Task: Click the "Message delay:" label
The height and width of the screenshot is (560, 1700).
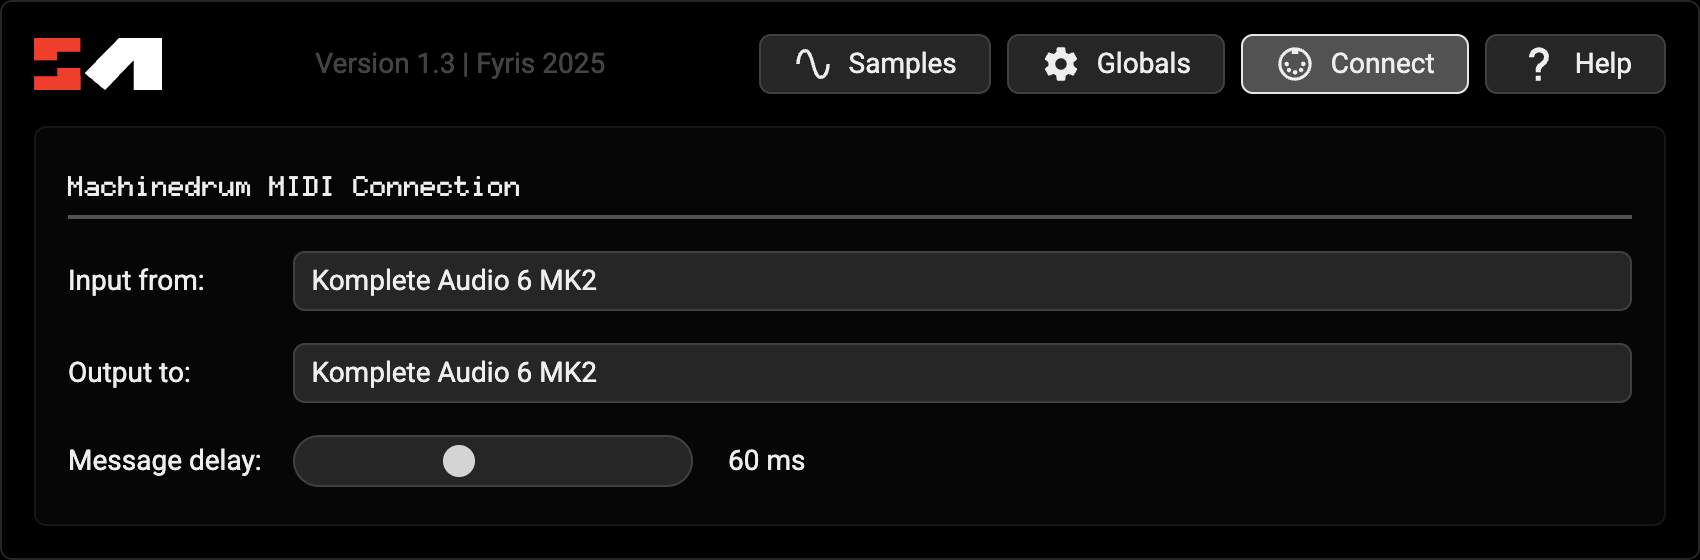Action: [165, 461]
